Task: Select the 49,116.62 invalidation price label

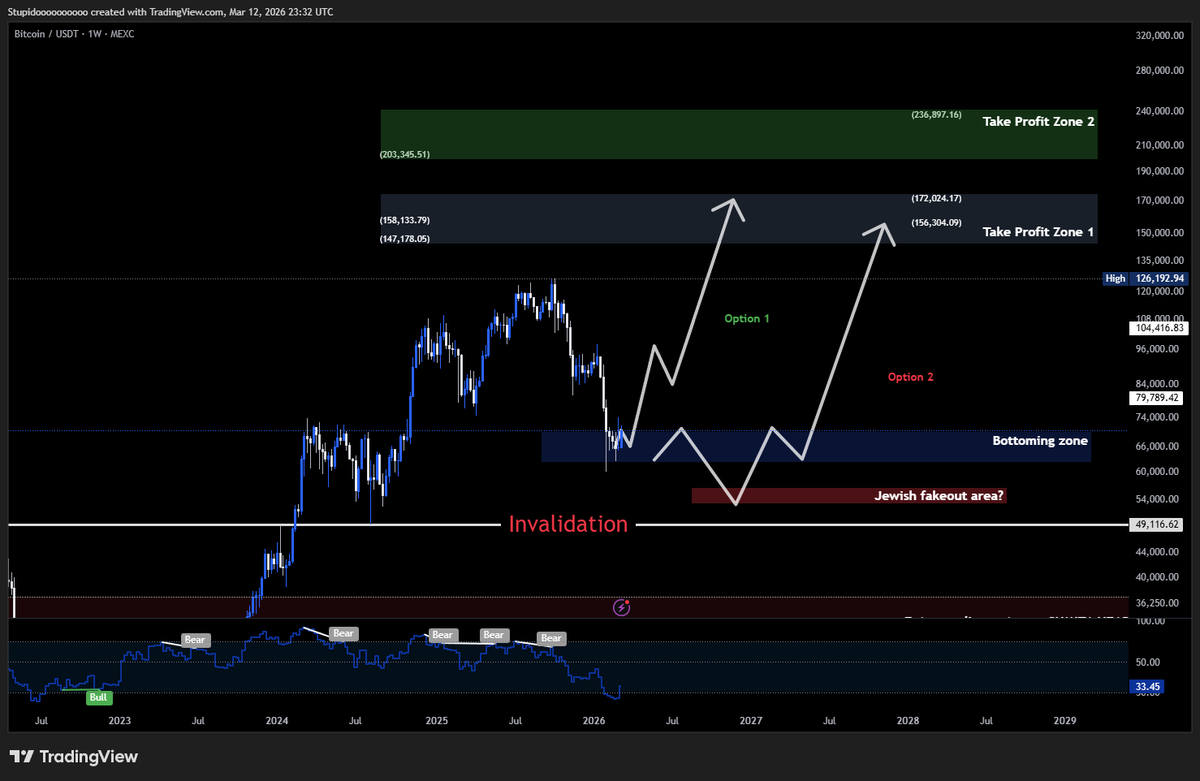Action: point(1157,524)
